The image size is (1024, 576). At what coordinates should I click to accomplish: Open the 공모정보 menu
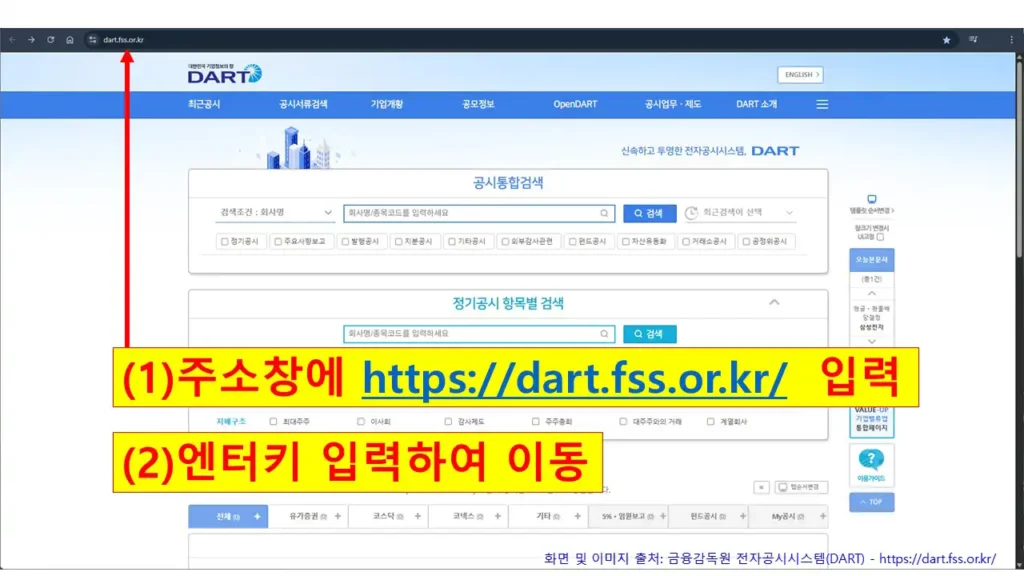point(478,104)
